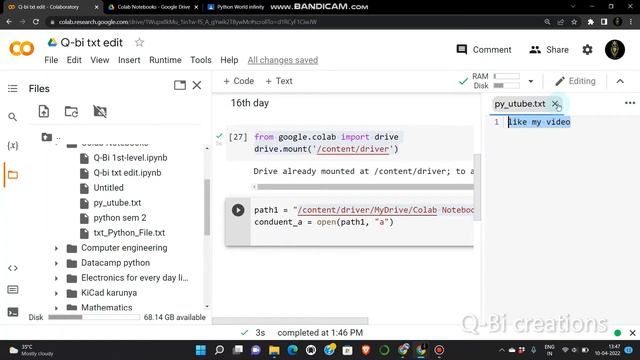
Task: Click the Disk storage usage bar
Action: coord(94,317)
